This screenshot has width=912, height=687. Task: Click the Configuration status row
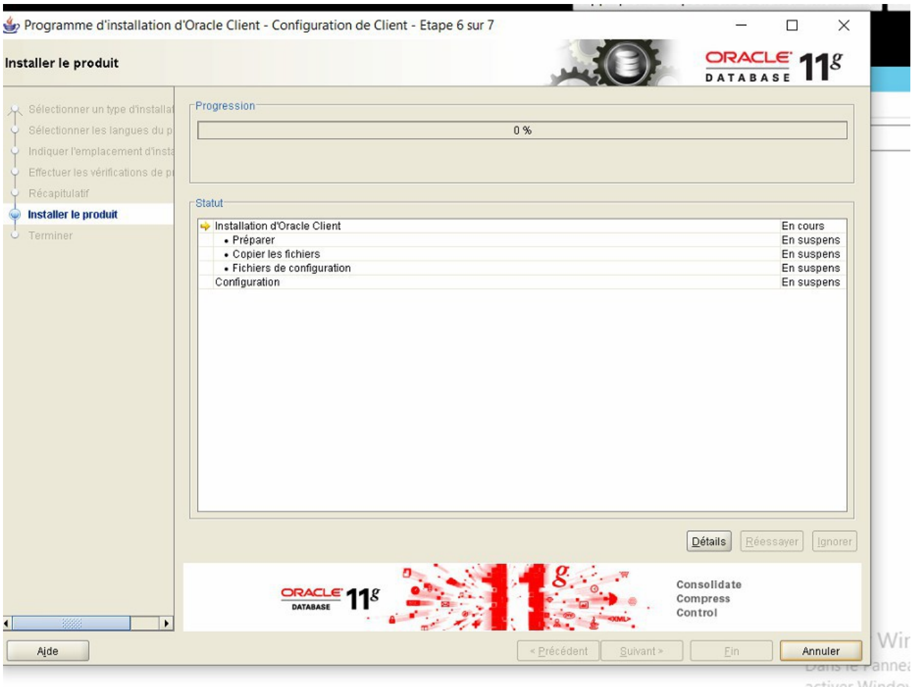522,282
